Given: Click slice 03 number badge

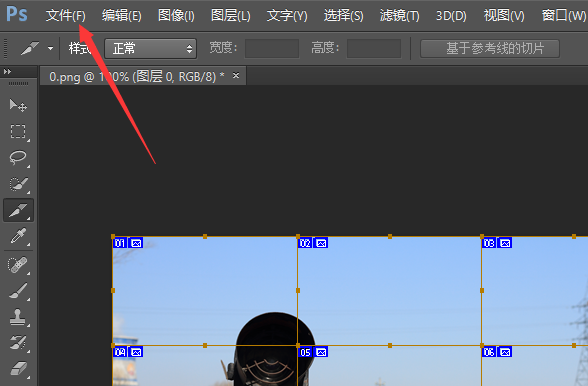Looking at the screenshot, I should coord(489,243).
